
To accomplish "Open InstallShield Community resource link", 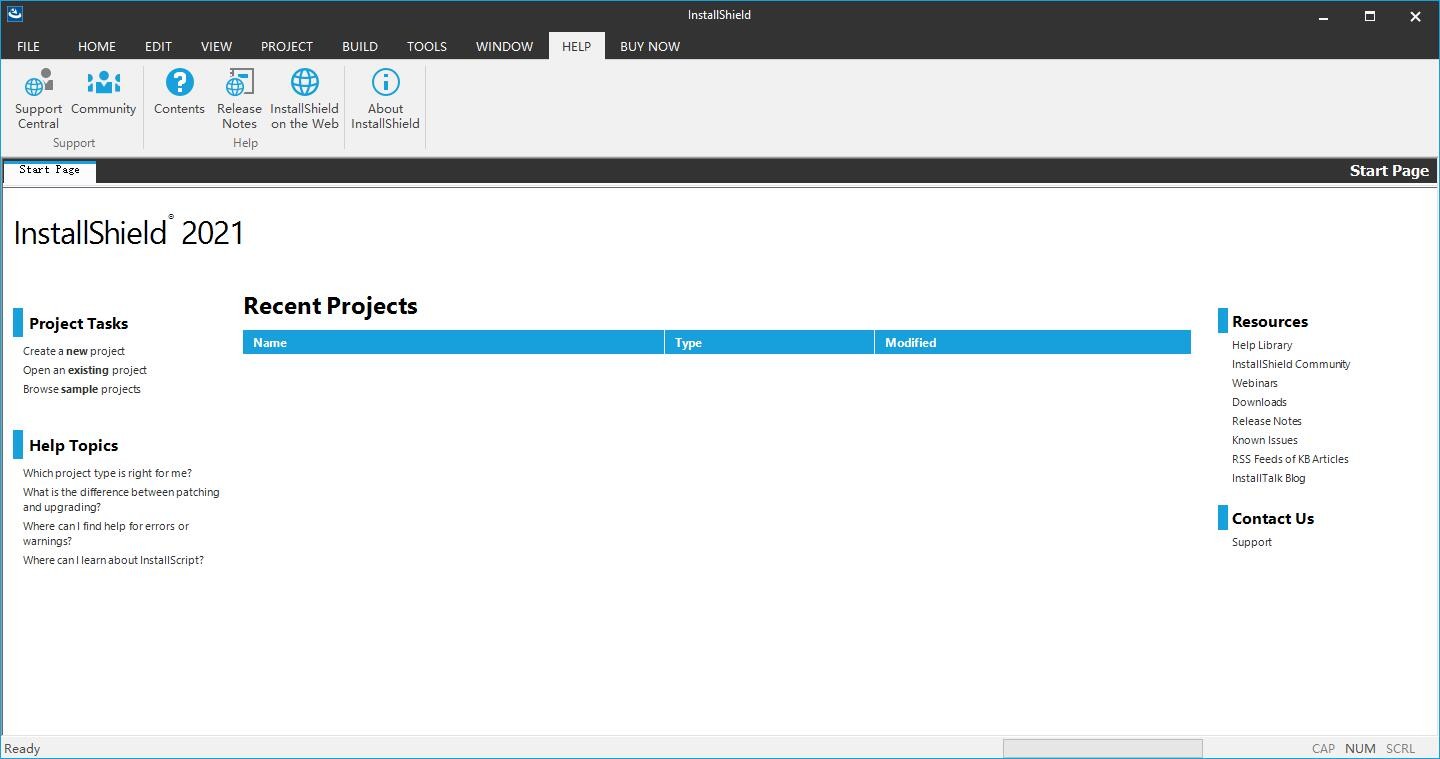I will [x=1291, y=364].
